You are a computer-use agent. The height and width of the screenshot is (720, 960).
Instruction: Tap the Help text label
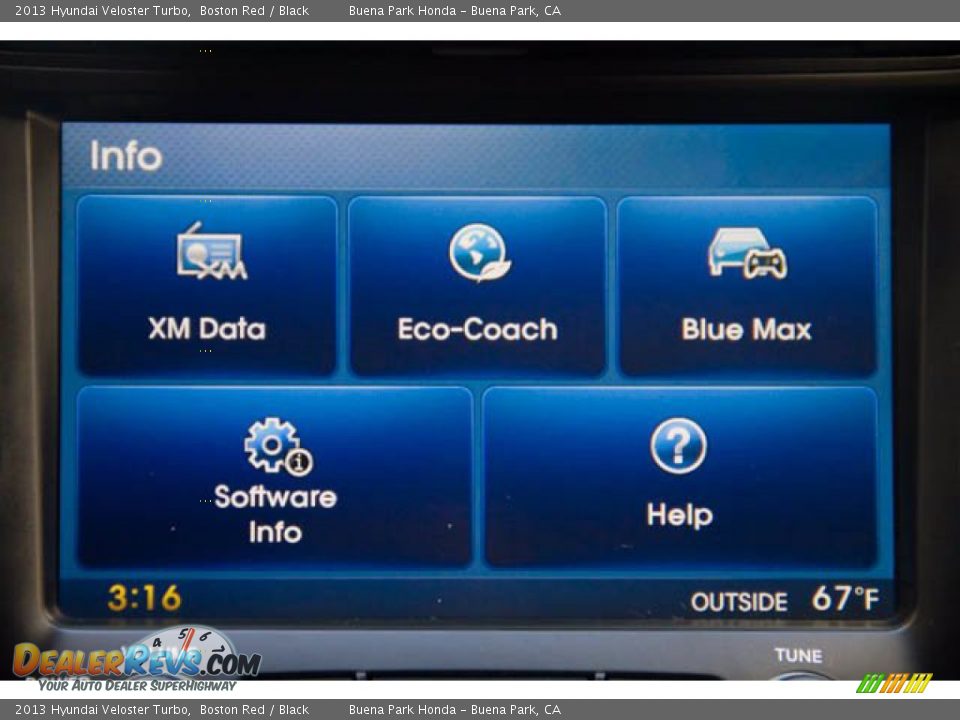(679, 515)
